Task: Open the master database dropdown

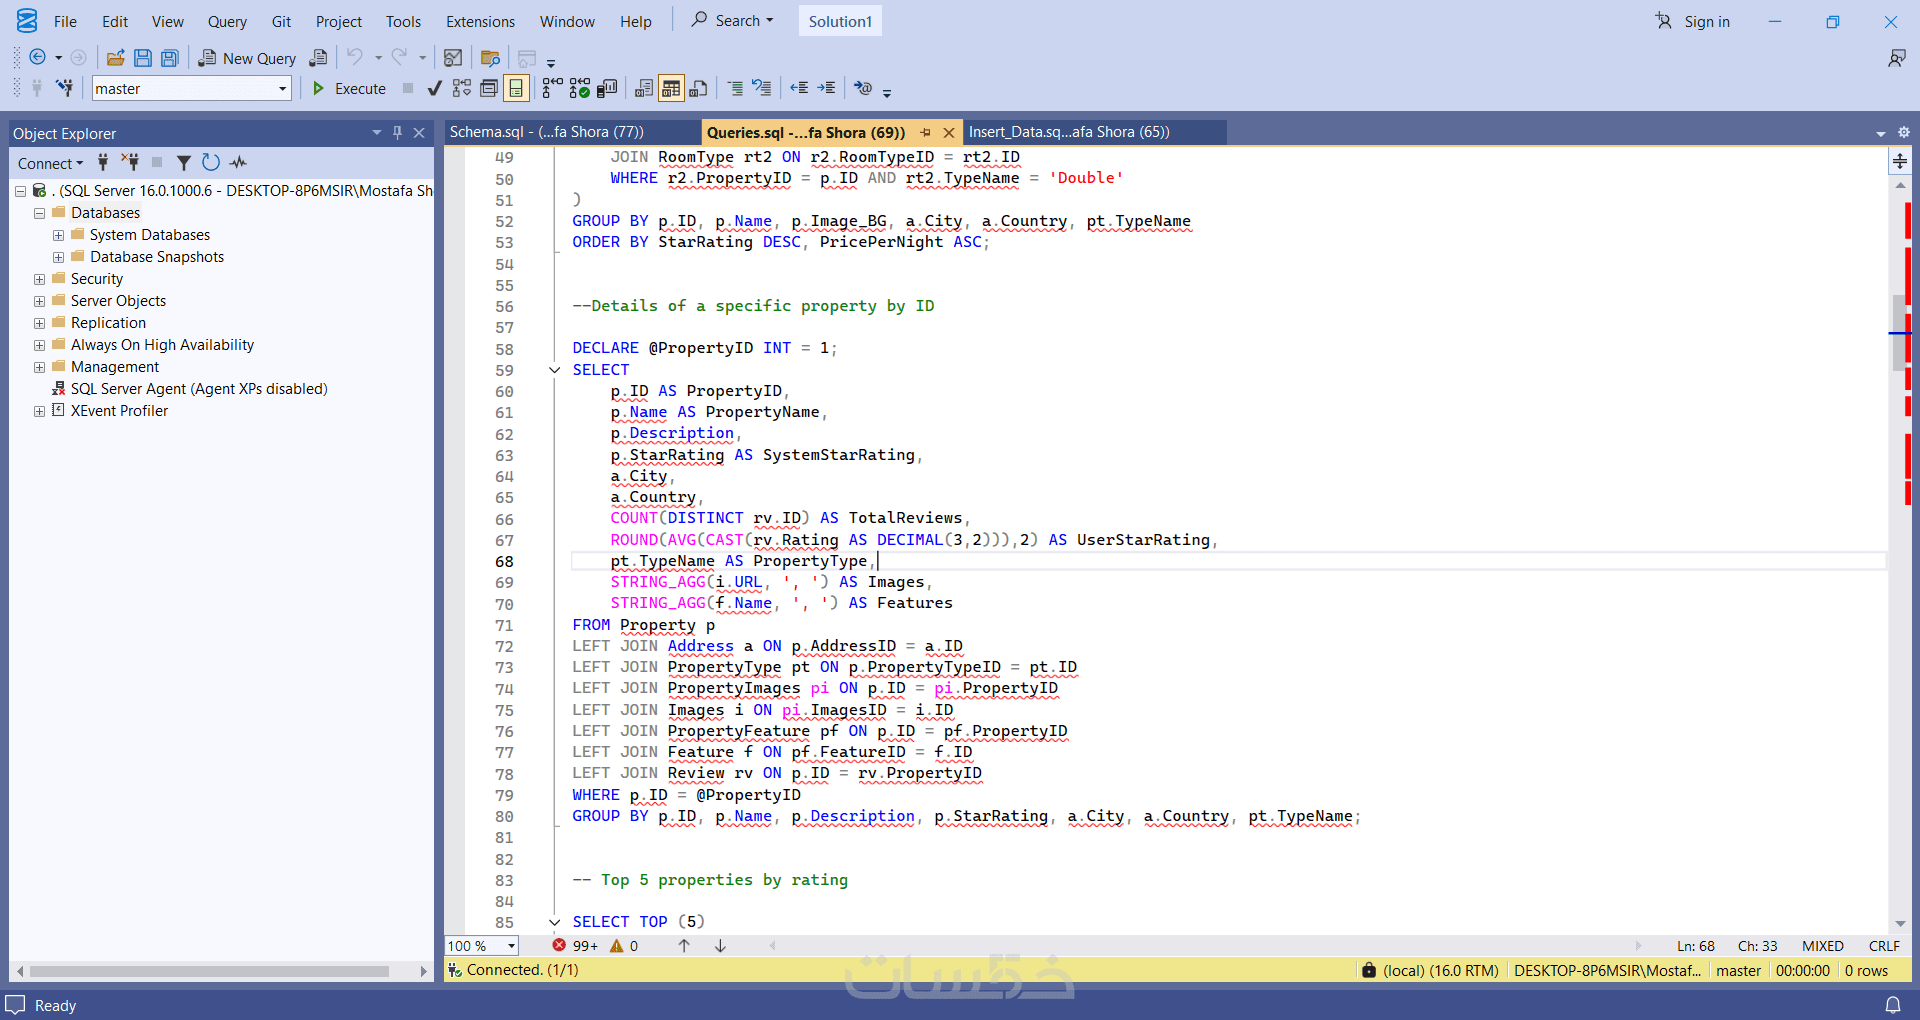Action: coord(282,89)
